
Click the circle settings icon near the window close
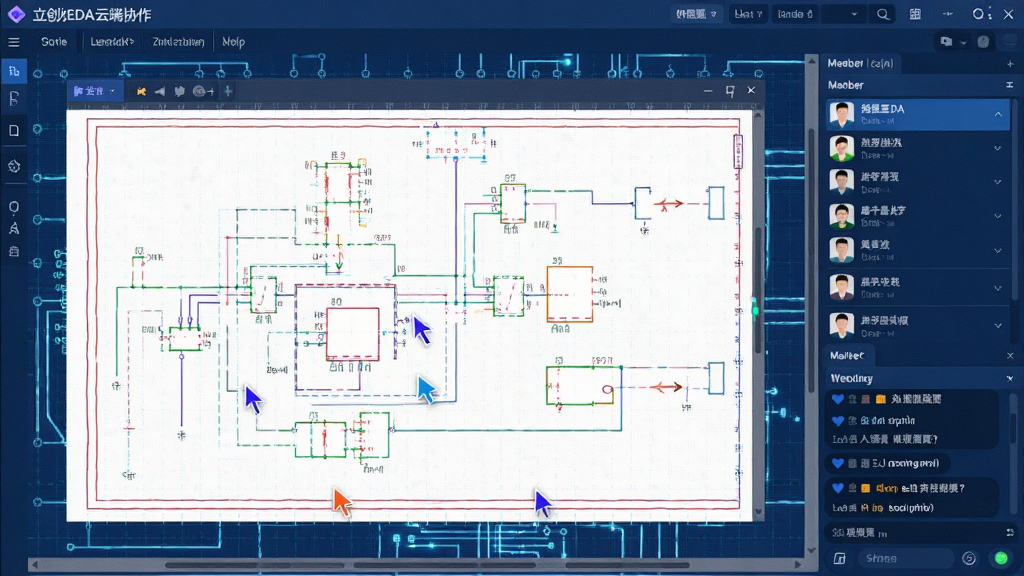point(978,14)
